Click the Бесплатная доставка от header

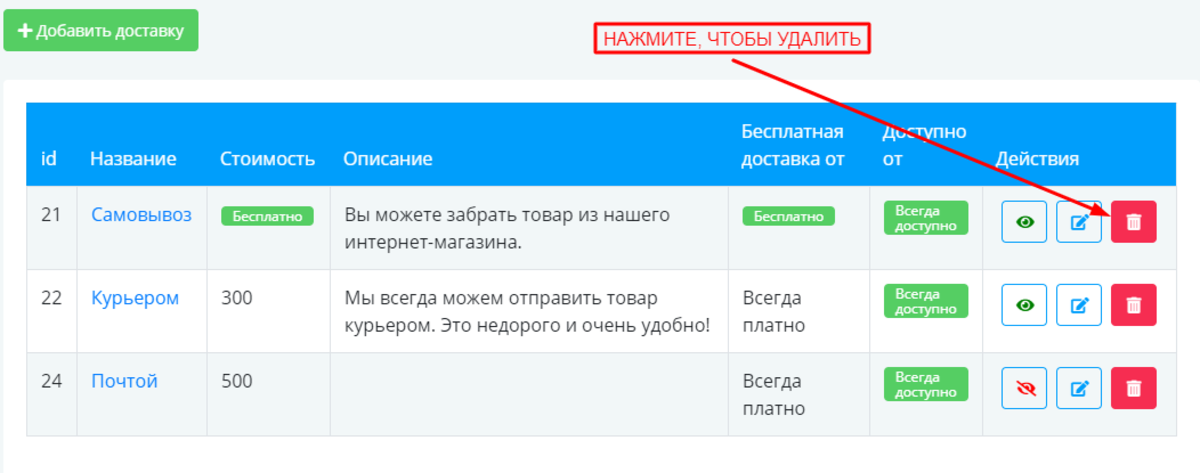[793, 146]
